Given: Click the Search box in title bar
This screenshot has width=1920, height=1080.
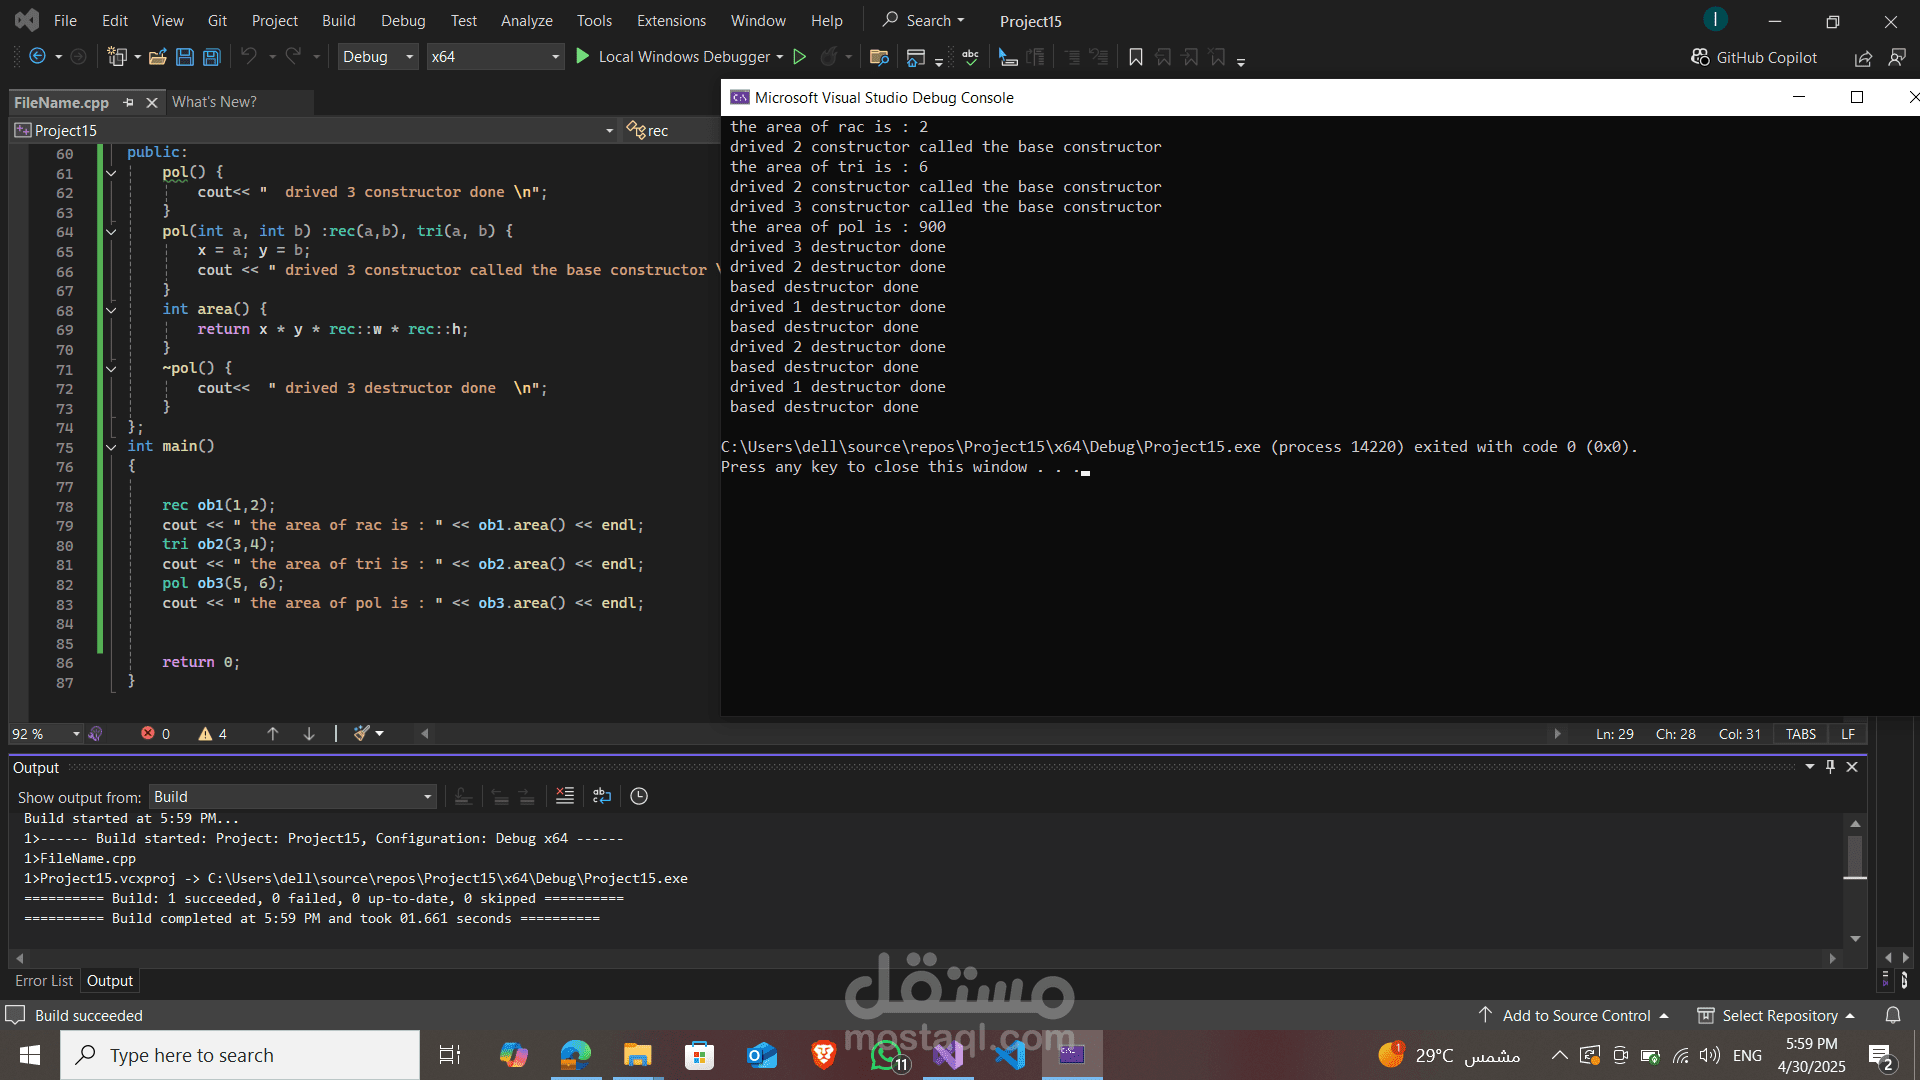Looking at the screenshot, I should coord(923,20).
